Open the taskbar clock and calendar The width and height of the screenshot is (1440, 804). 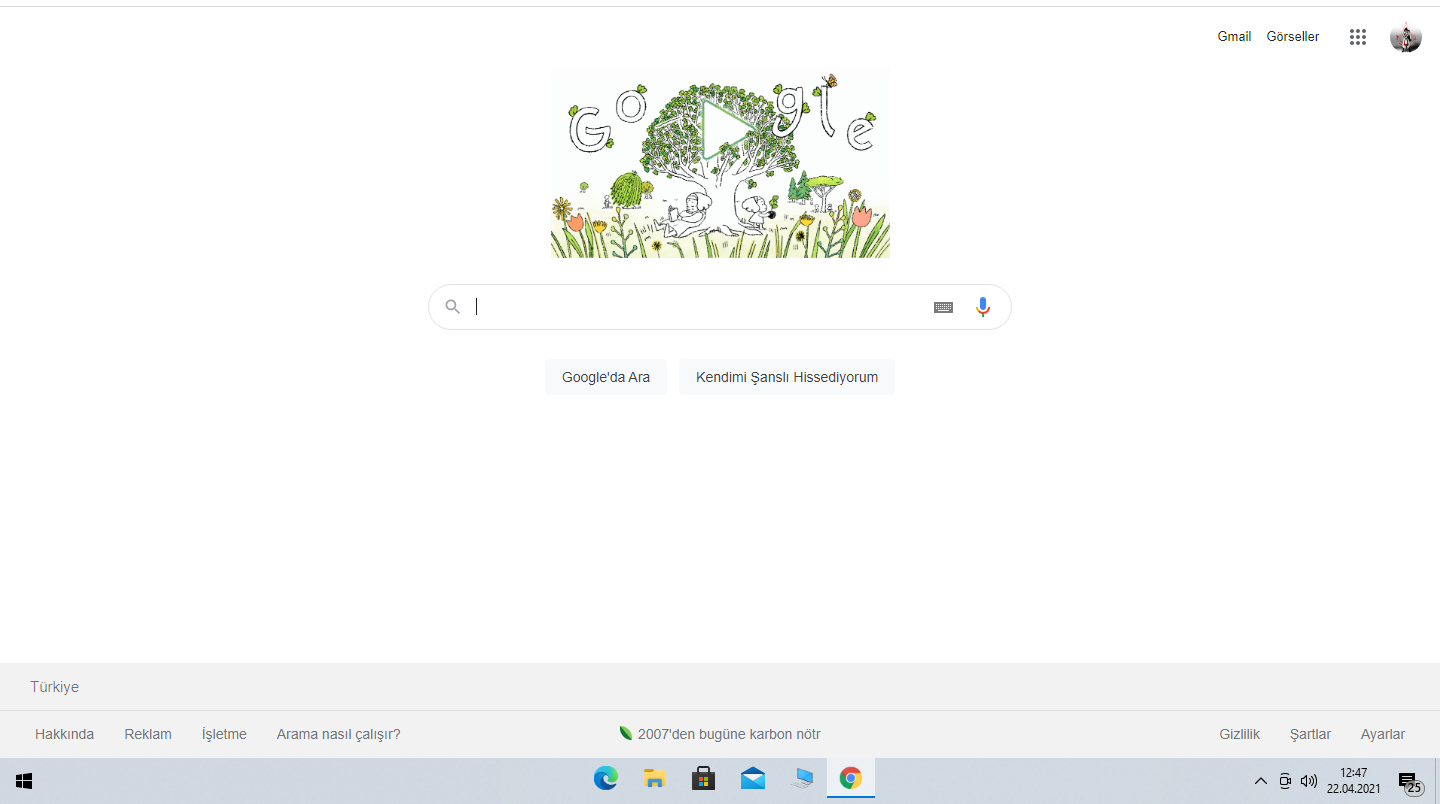point(1354,781)
